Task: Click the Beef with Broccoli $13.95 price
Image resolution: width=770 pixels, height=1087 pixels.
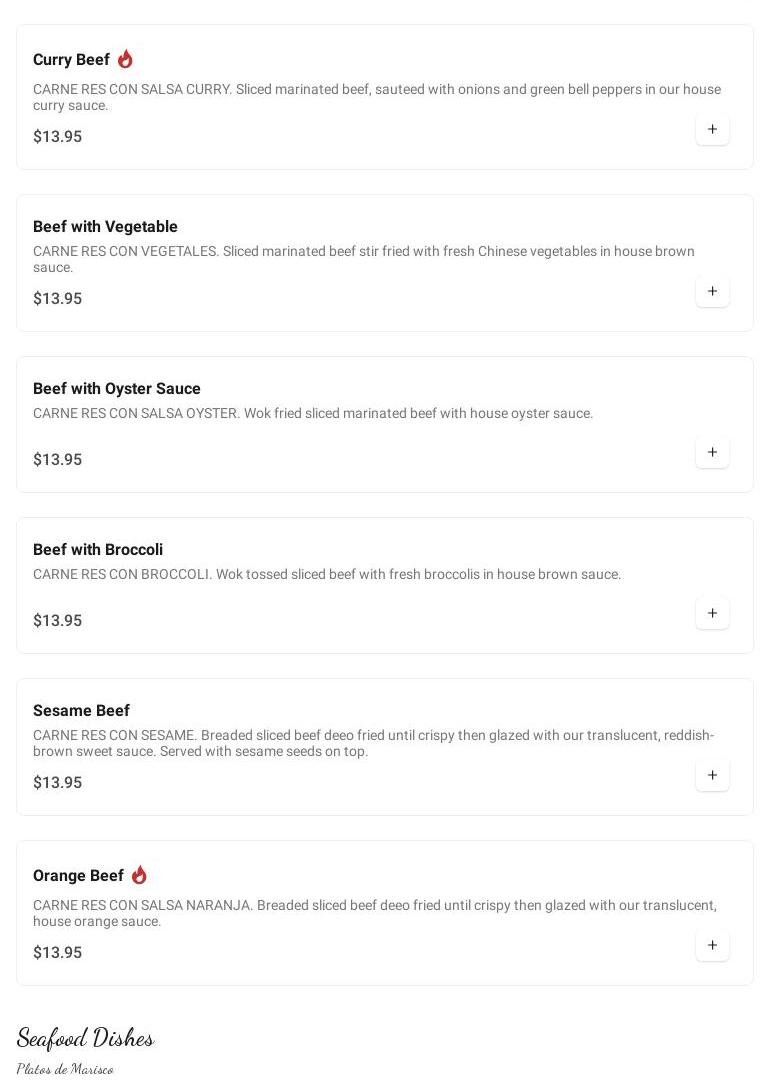Action: click(x=57, y=621)
